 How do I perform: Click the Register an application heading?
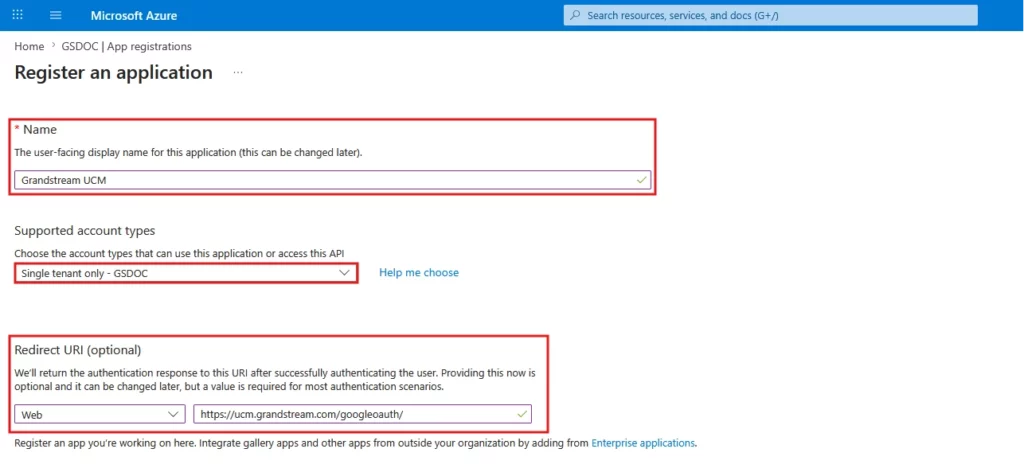click(x=114, y=72)
